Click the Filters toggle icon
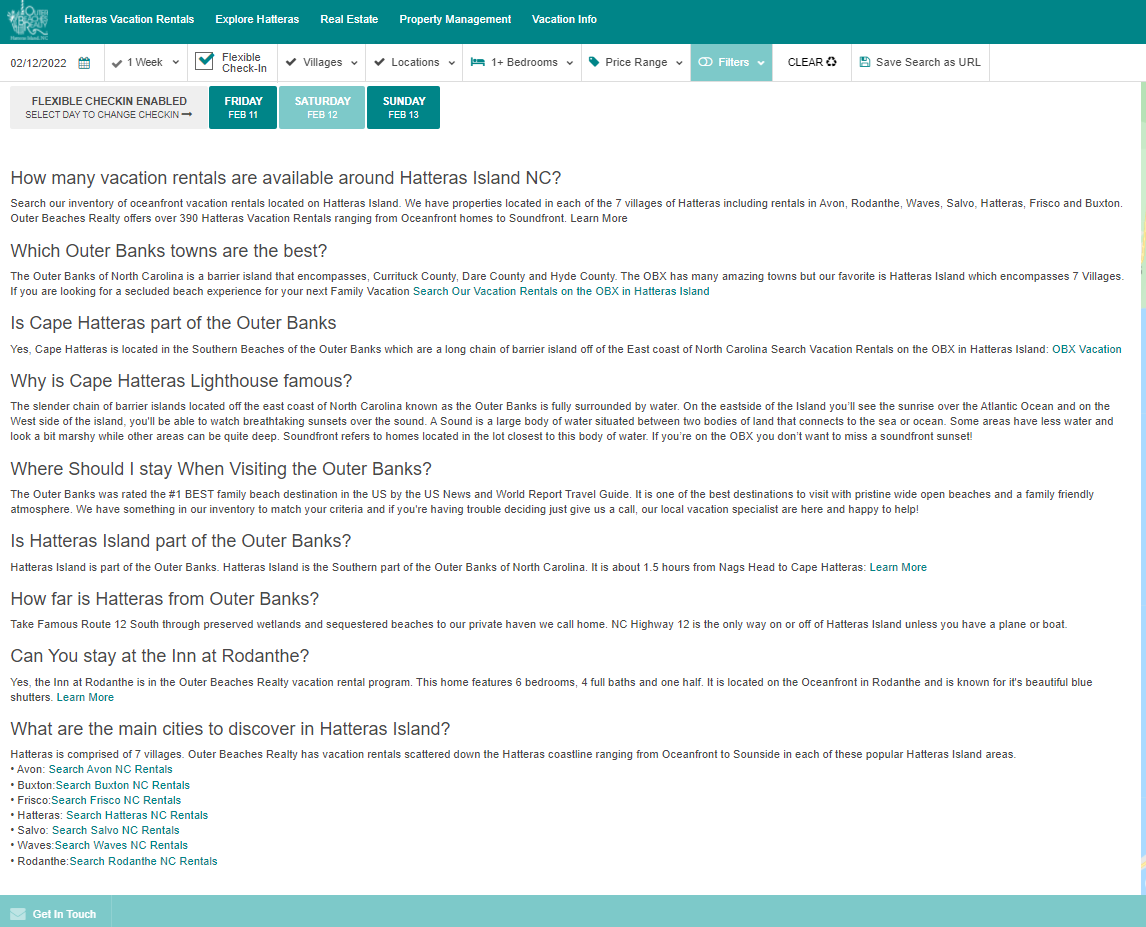The width and height of the screenshot is (1146, 927). pos(705,62)
